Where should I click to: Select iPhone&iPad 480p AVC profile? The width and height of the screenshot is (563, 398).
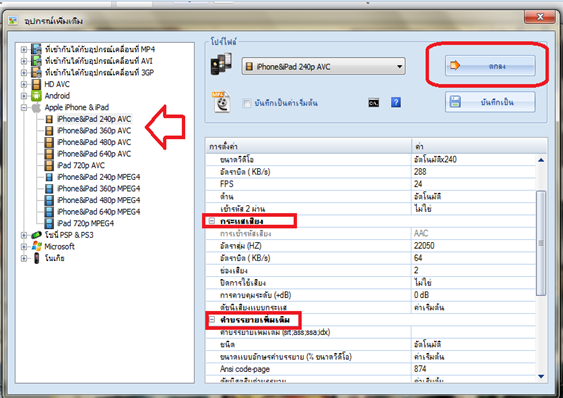[x=94, y=142]
